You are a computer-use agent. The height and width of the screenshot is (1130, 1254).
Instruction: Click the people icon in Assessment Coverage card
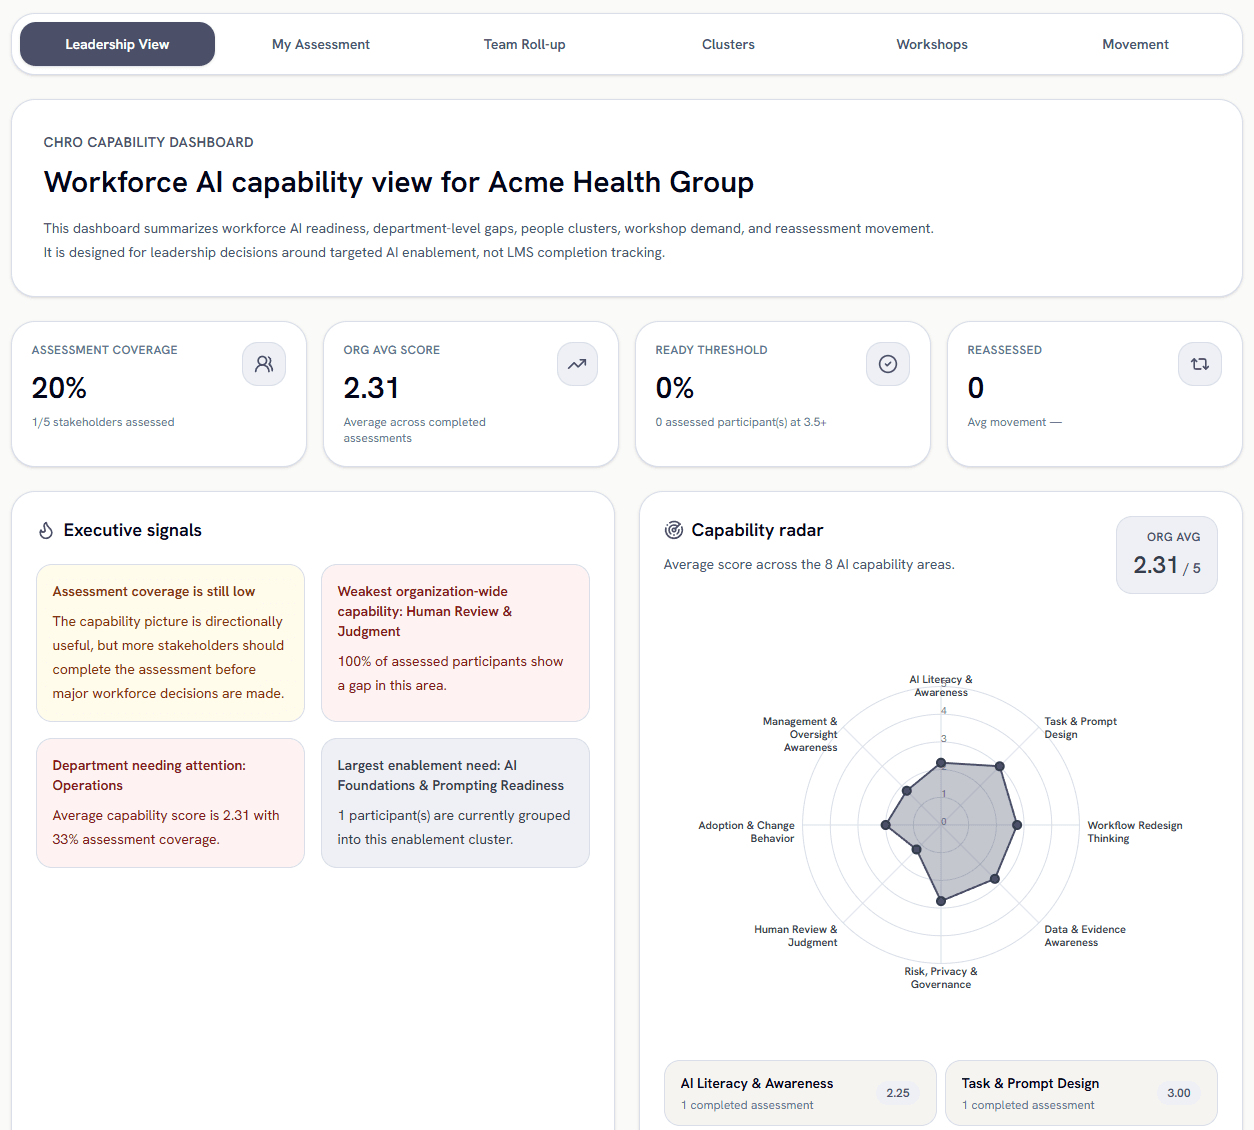coord(264,364)
